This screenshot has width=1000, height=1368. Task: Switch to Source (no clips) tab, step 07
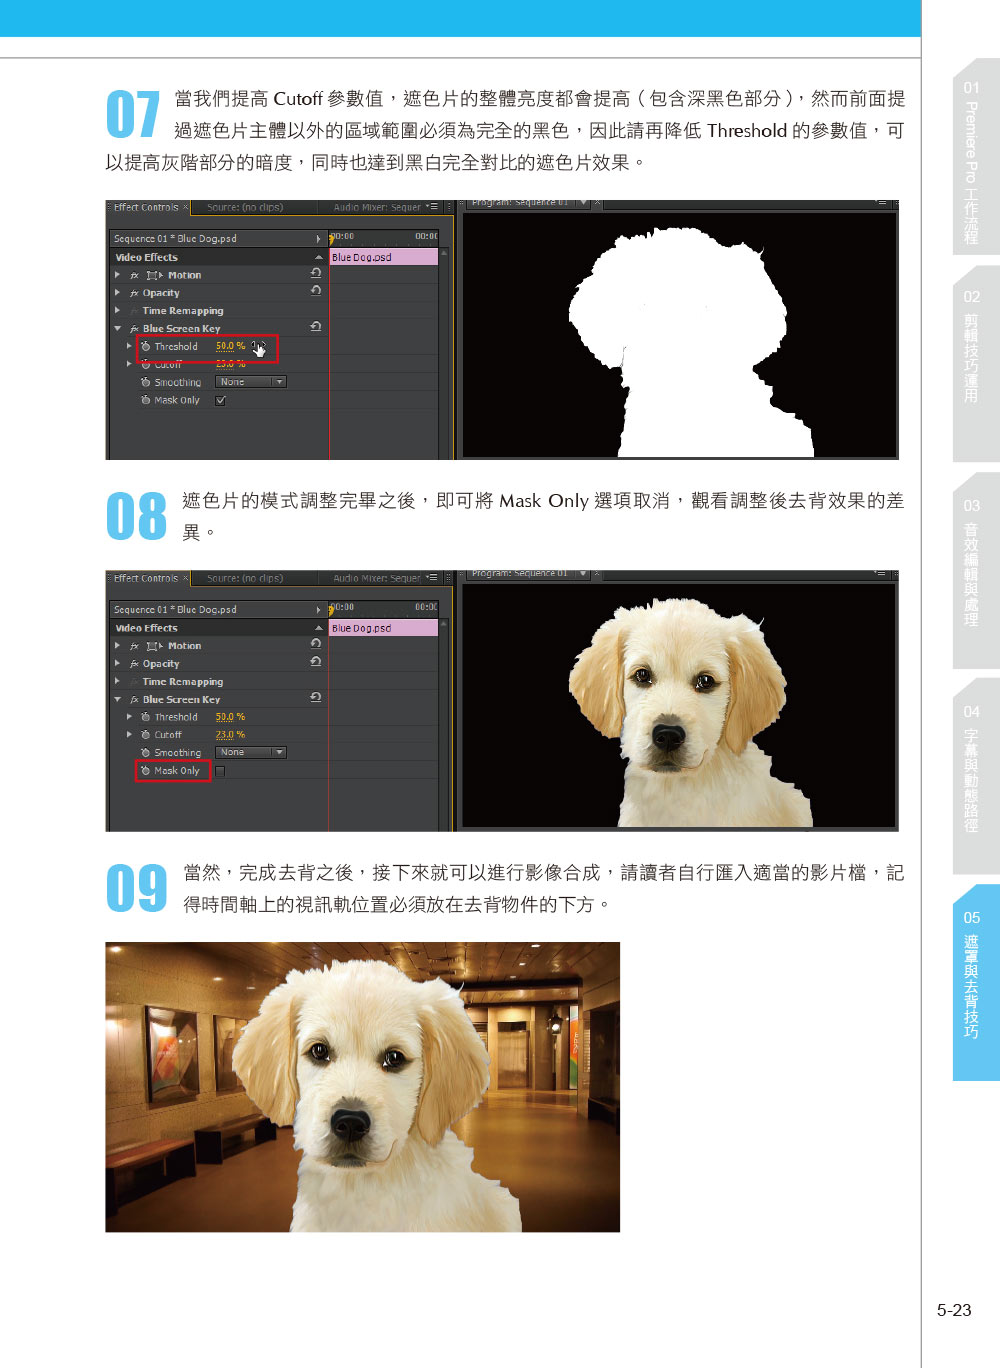245,208
